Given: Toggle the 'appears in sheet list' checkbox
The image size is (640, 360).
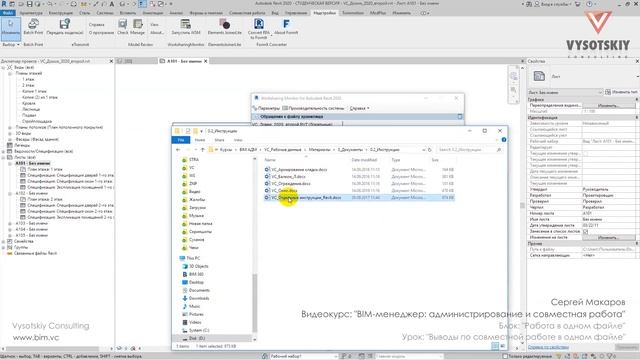Looking at the screenshot, I should tap(585, 231).
